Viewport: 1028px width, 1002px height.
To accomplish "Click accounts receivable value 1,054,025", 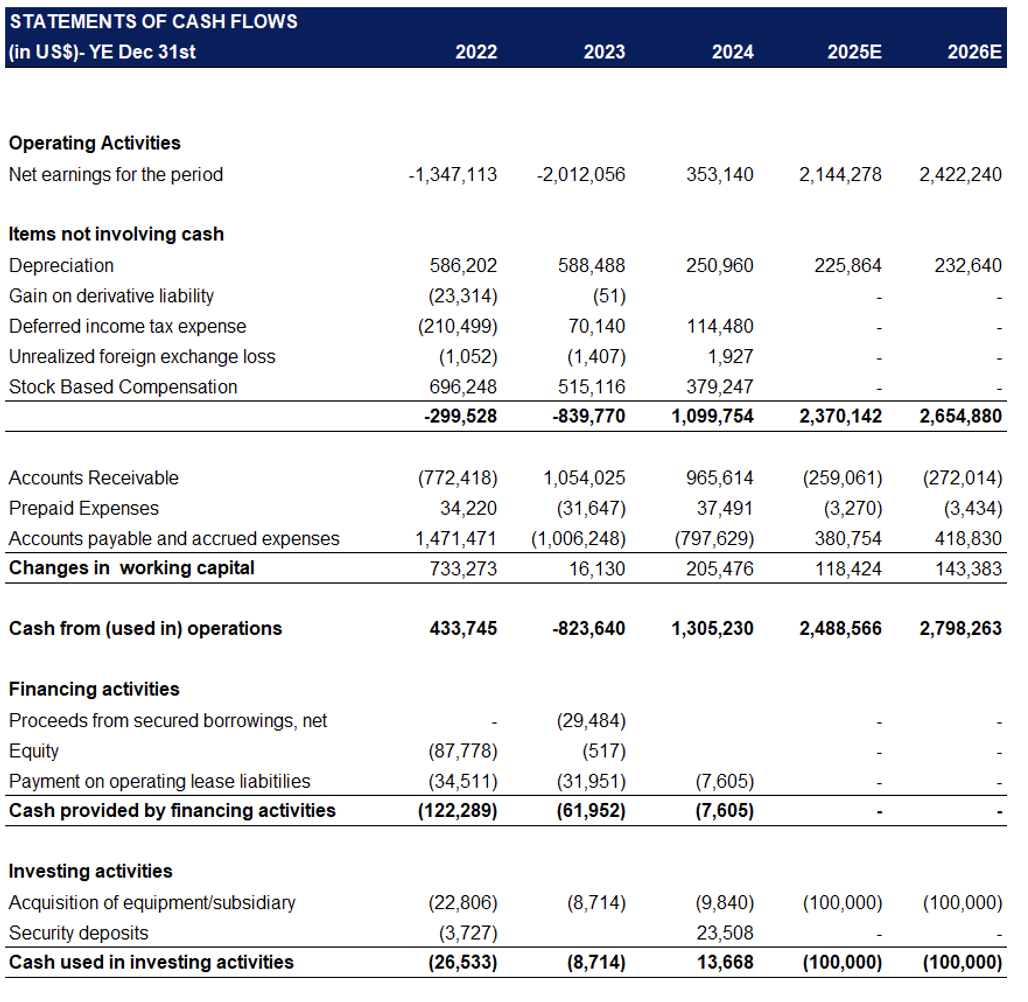I will (584, 478).
